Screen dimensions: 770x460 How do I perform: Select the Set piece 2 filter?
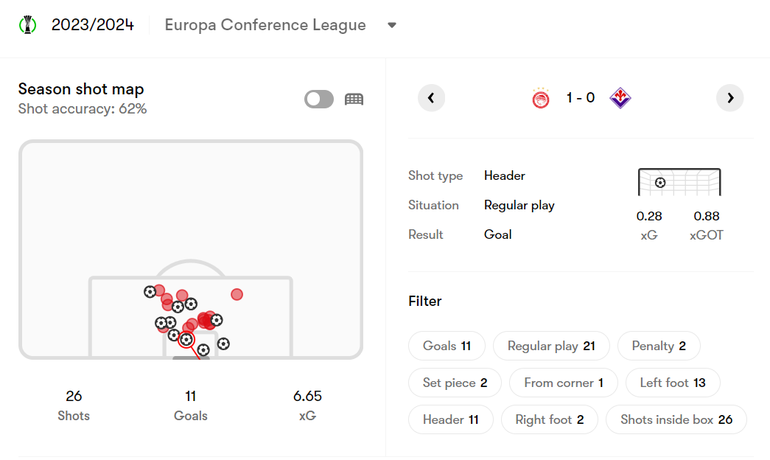pyautogui.click(x=455, y=382)
